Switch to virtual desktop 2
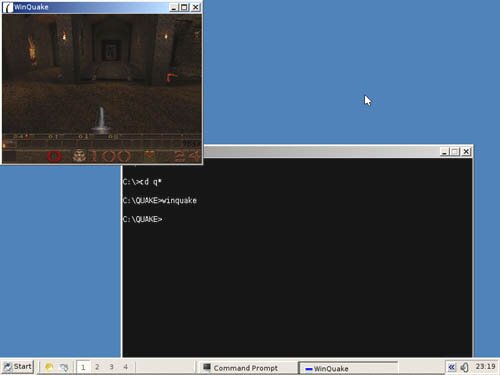The width and height of the screenshot is (500, 375). tap(97, 367)
